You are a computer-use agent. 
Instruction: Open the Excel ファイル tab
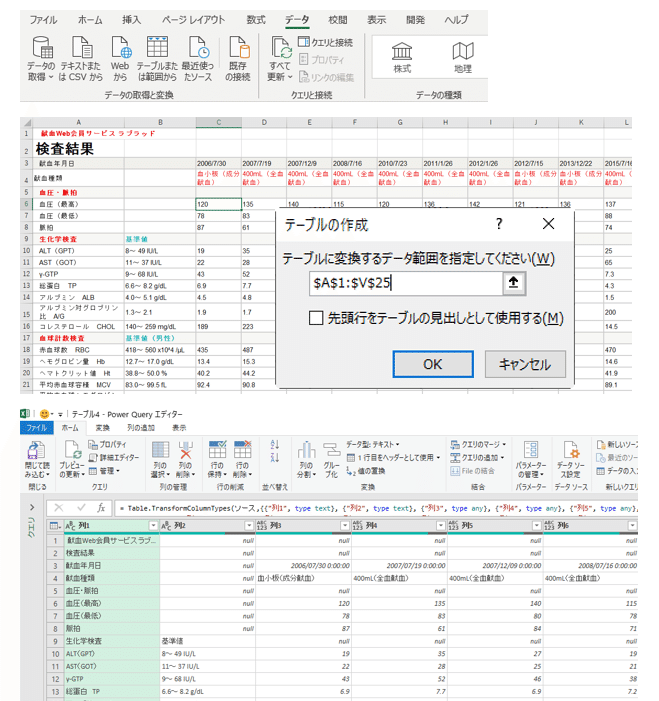(x=43, y=20)
